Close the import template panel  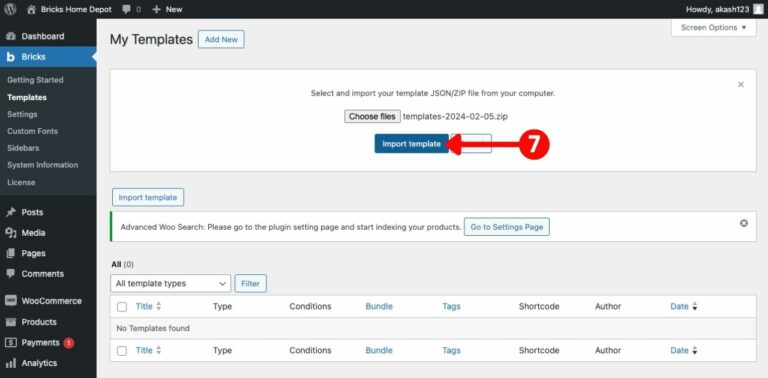(x=741, y=85)
